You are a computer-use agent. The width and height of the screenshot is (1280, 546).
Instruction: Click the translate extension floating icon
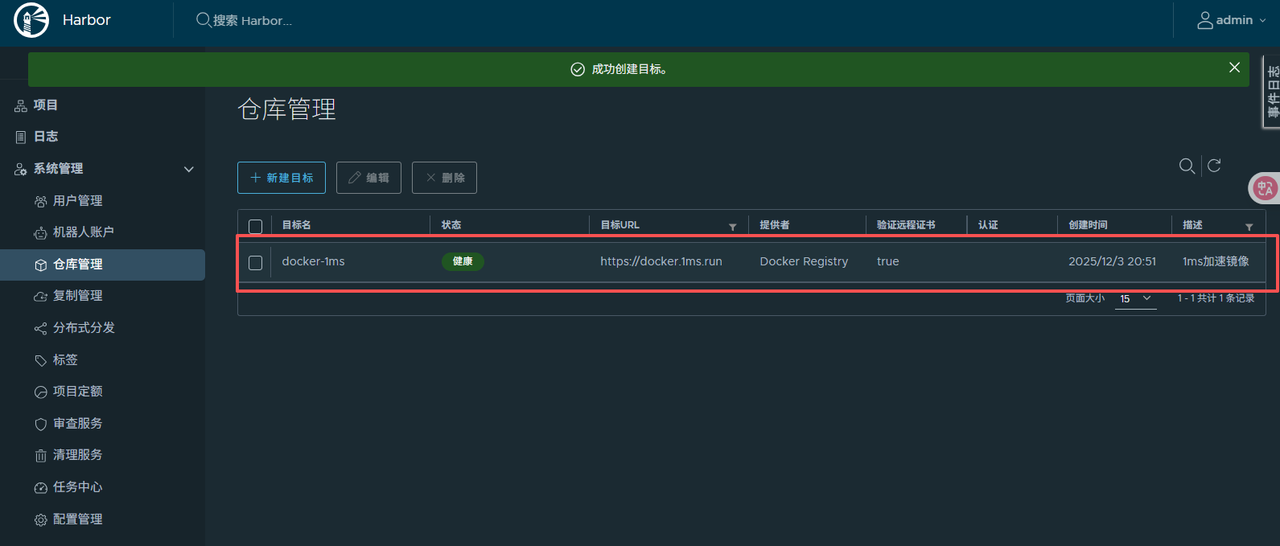tap(1265, 187)
